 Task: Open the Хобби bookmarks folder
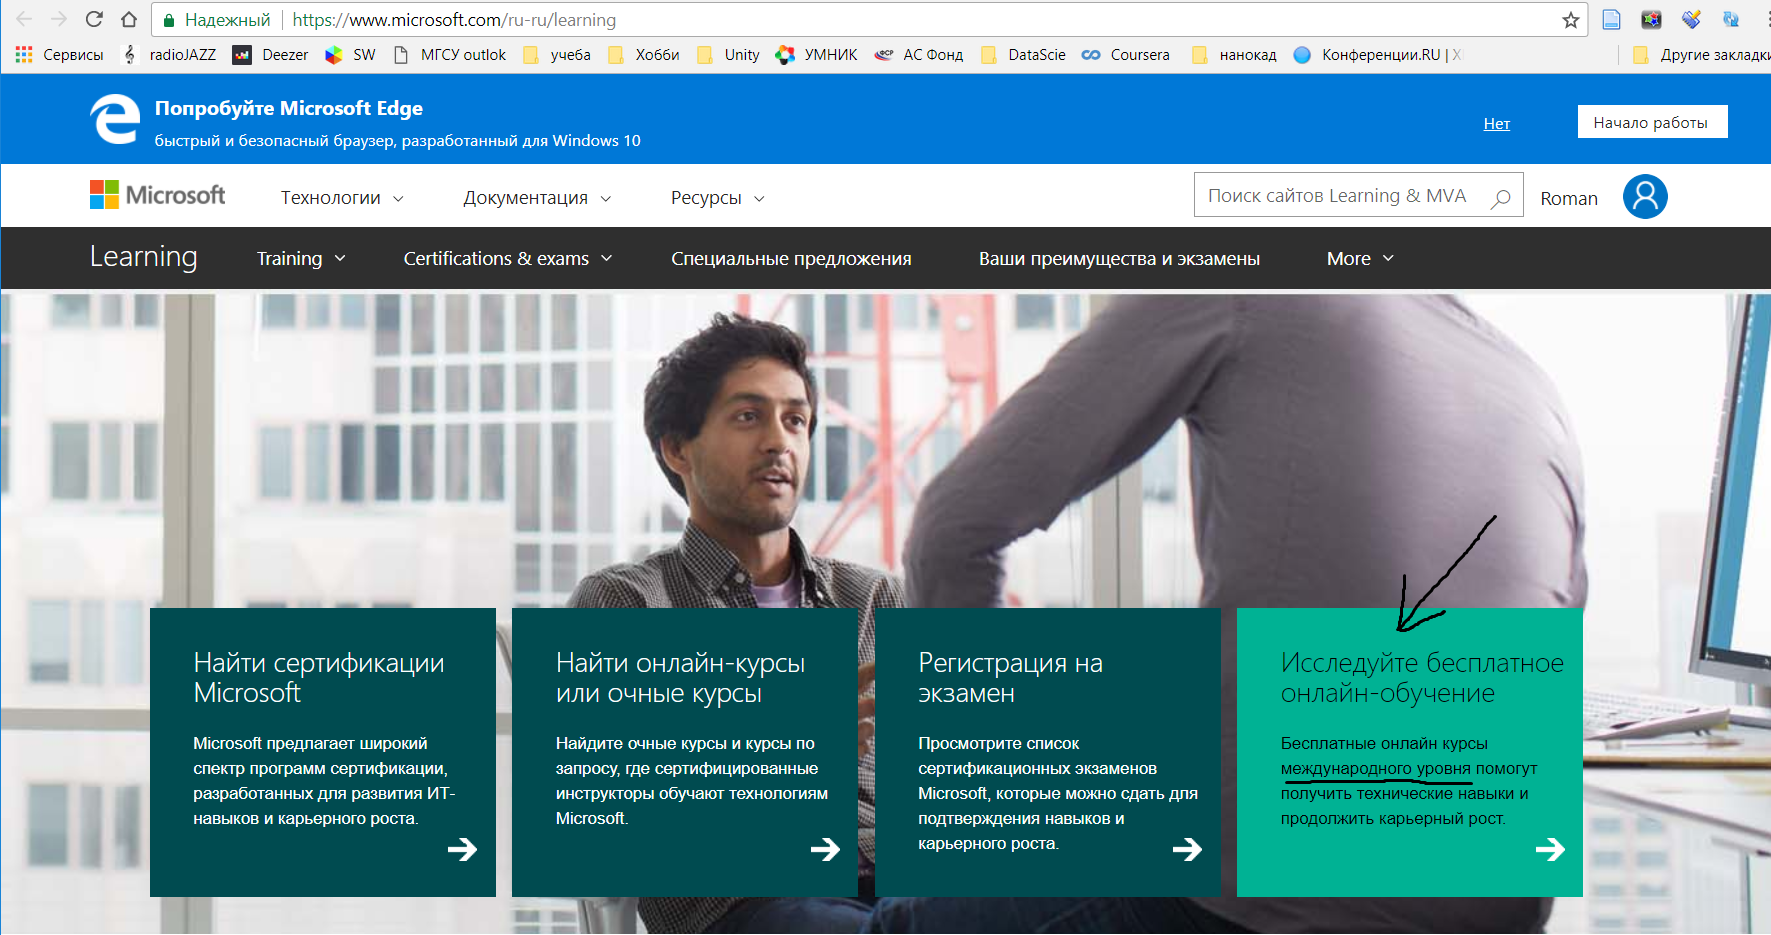click(643, 55)
